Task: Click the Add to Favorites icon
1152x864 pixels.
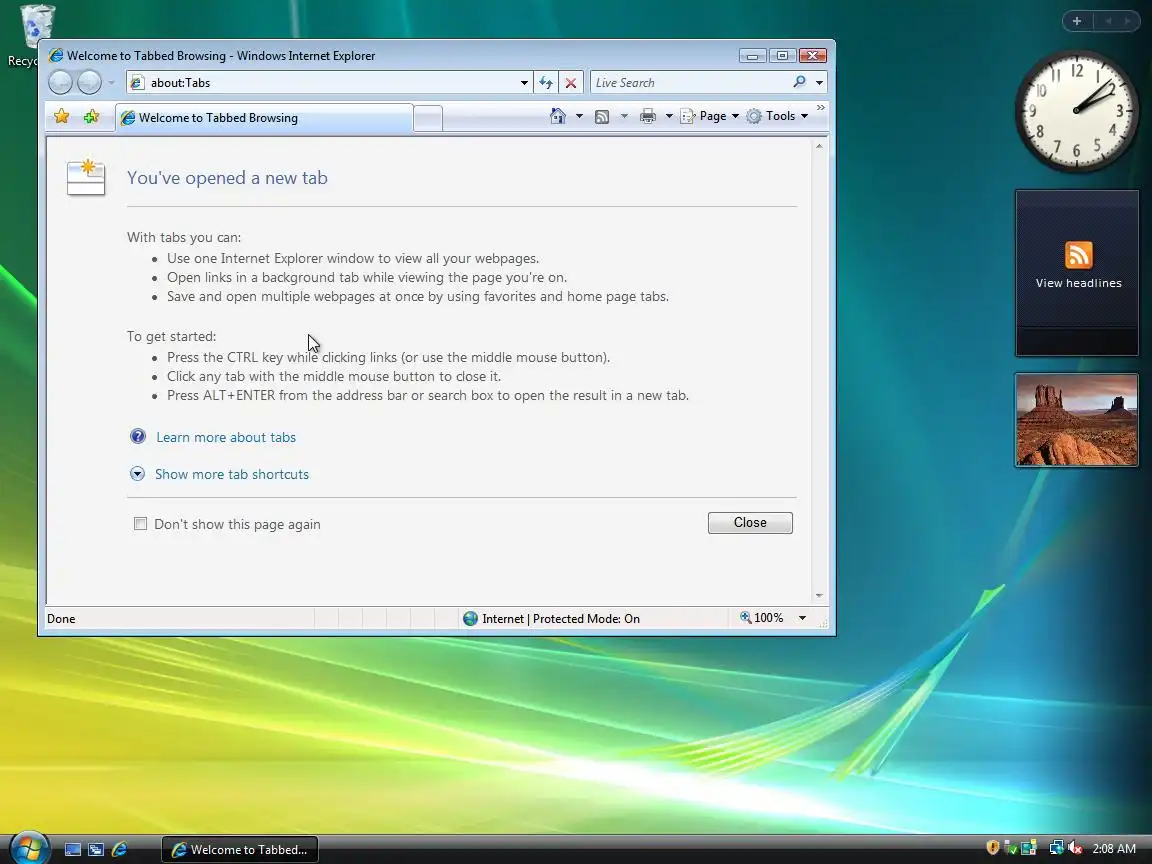Action: pos(91,117)
